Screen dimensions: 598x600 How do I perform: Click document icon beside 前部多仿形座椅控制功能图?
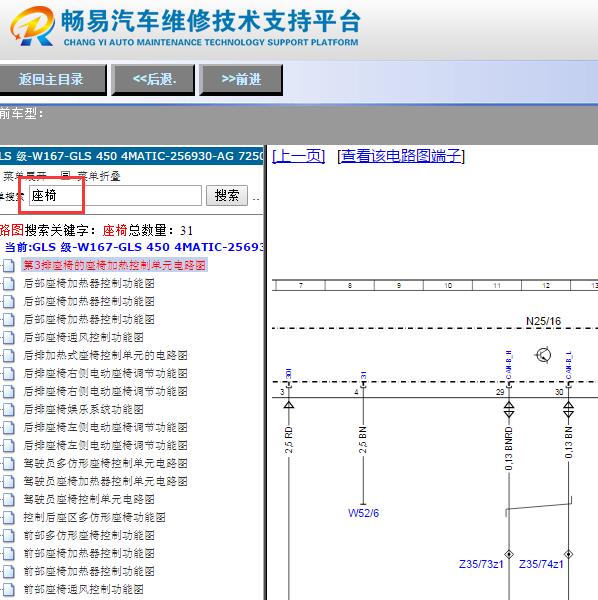click(9, 535)
